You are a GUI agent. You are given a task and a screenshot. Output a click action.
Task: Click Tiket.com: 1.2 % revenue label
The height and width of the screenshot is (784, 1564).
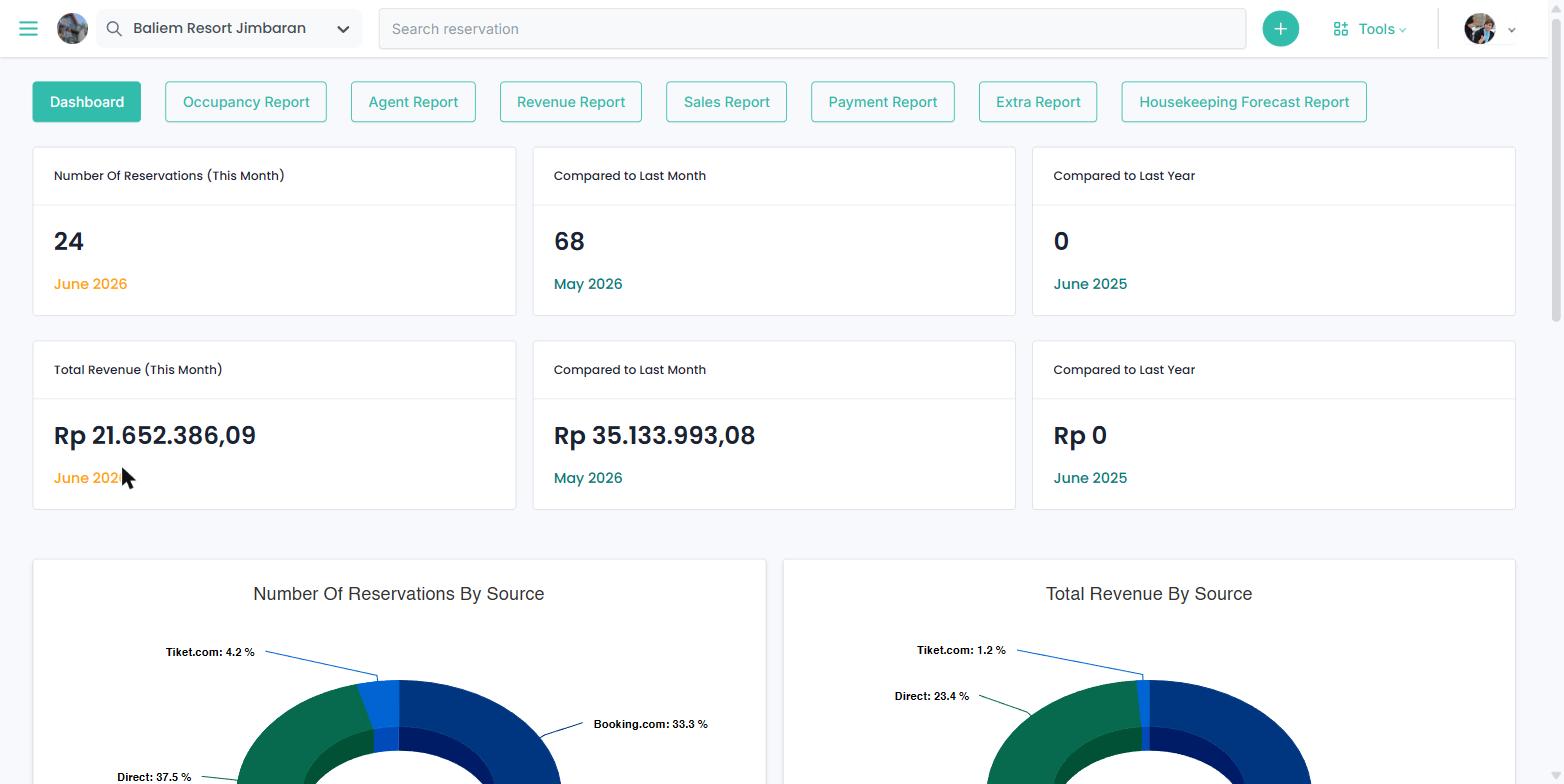coord(961,650)
